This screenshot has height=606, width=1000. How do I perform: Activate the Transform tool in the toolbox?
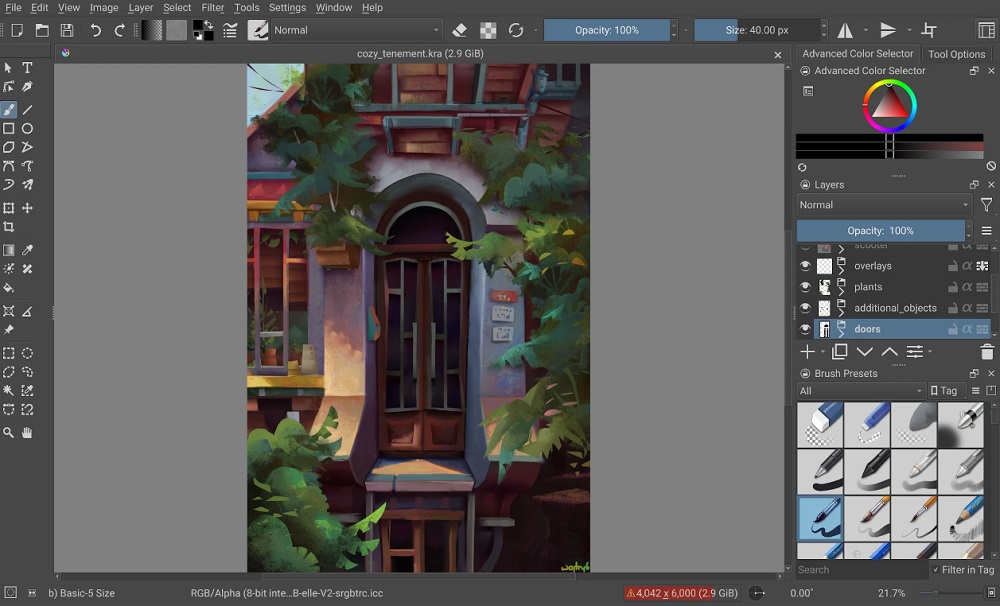8,207
